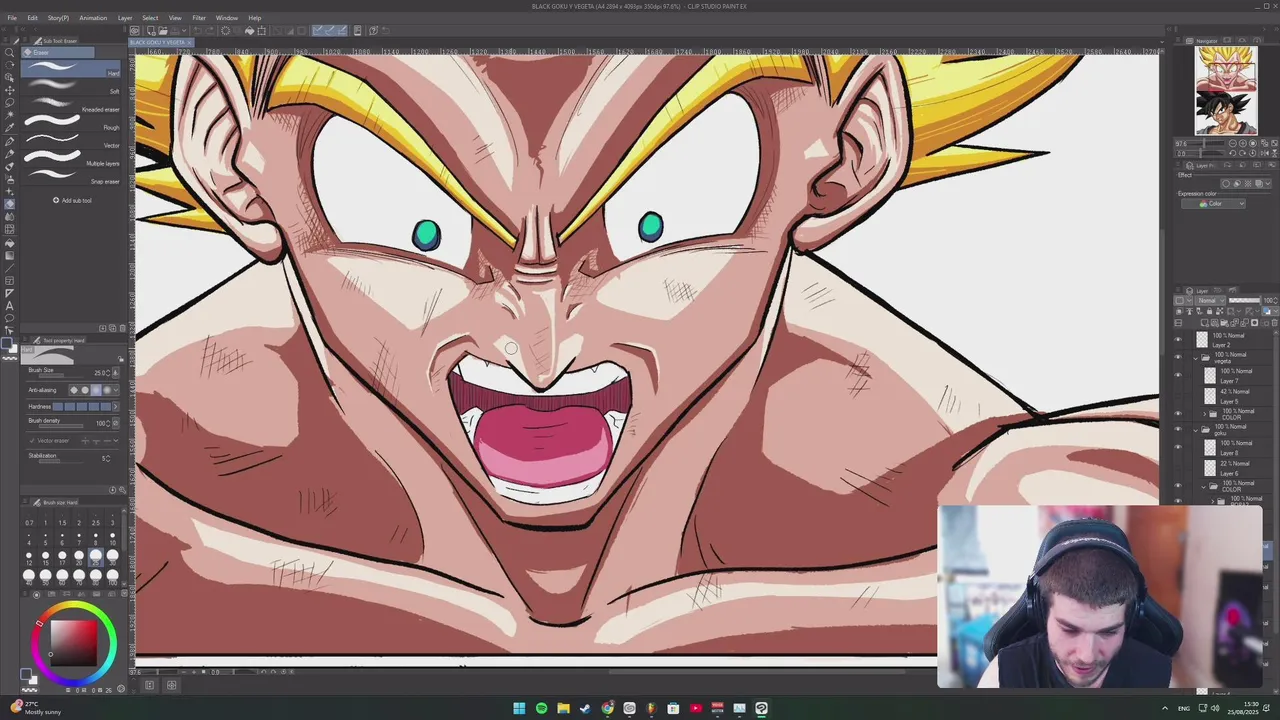Click the Brush density slider
Screen dimensions: 1280x720
click(x=60, y=426)
